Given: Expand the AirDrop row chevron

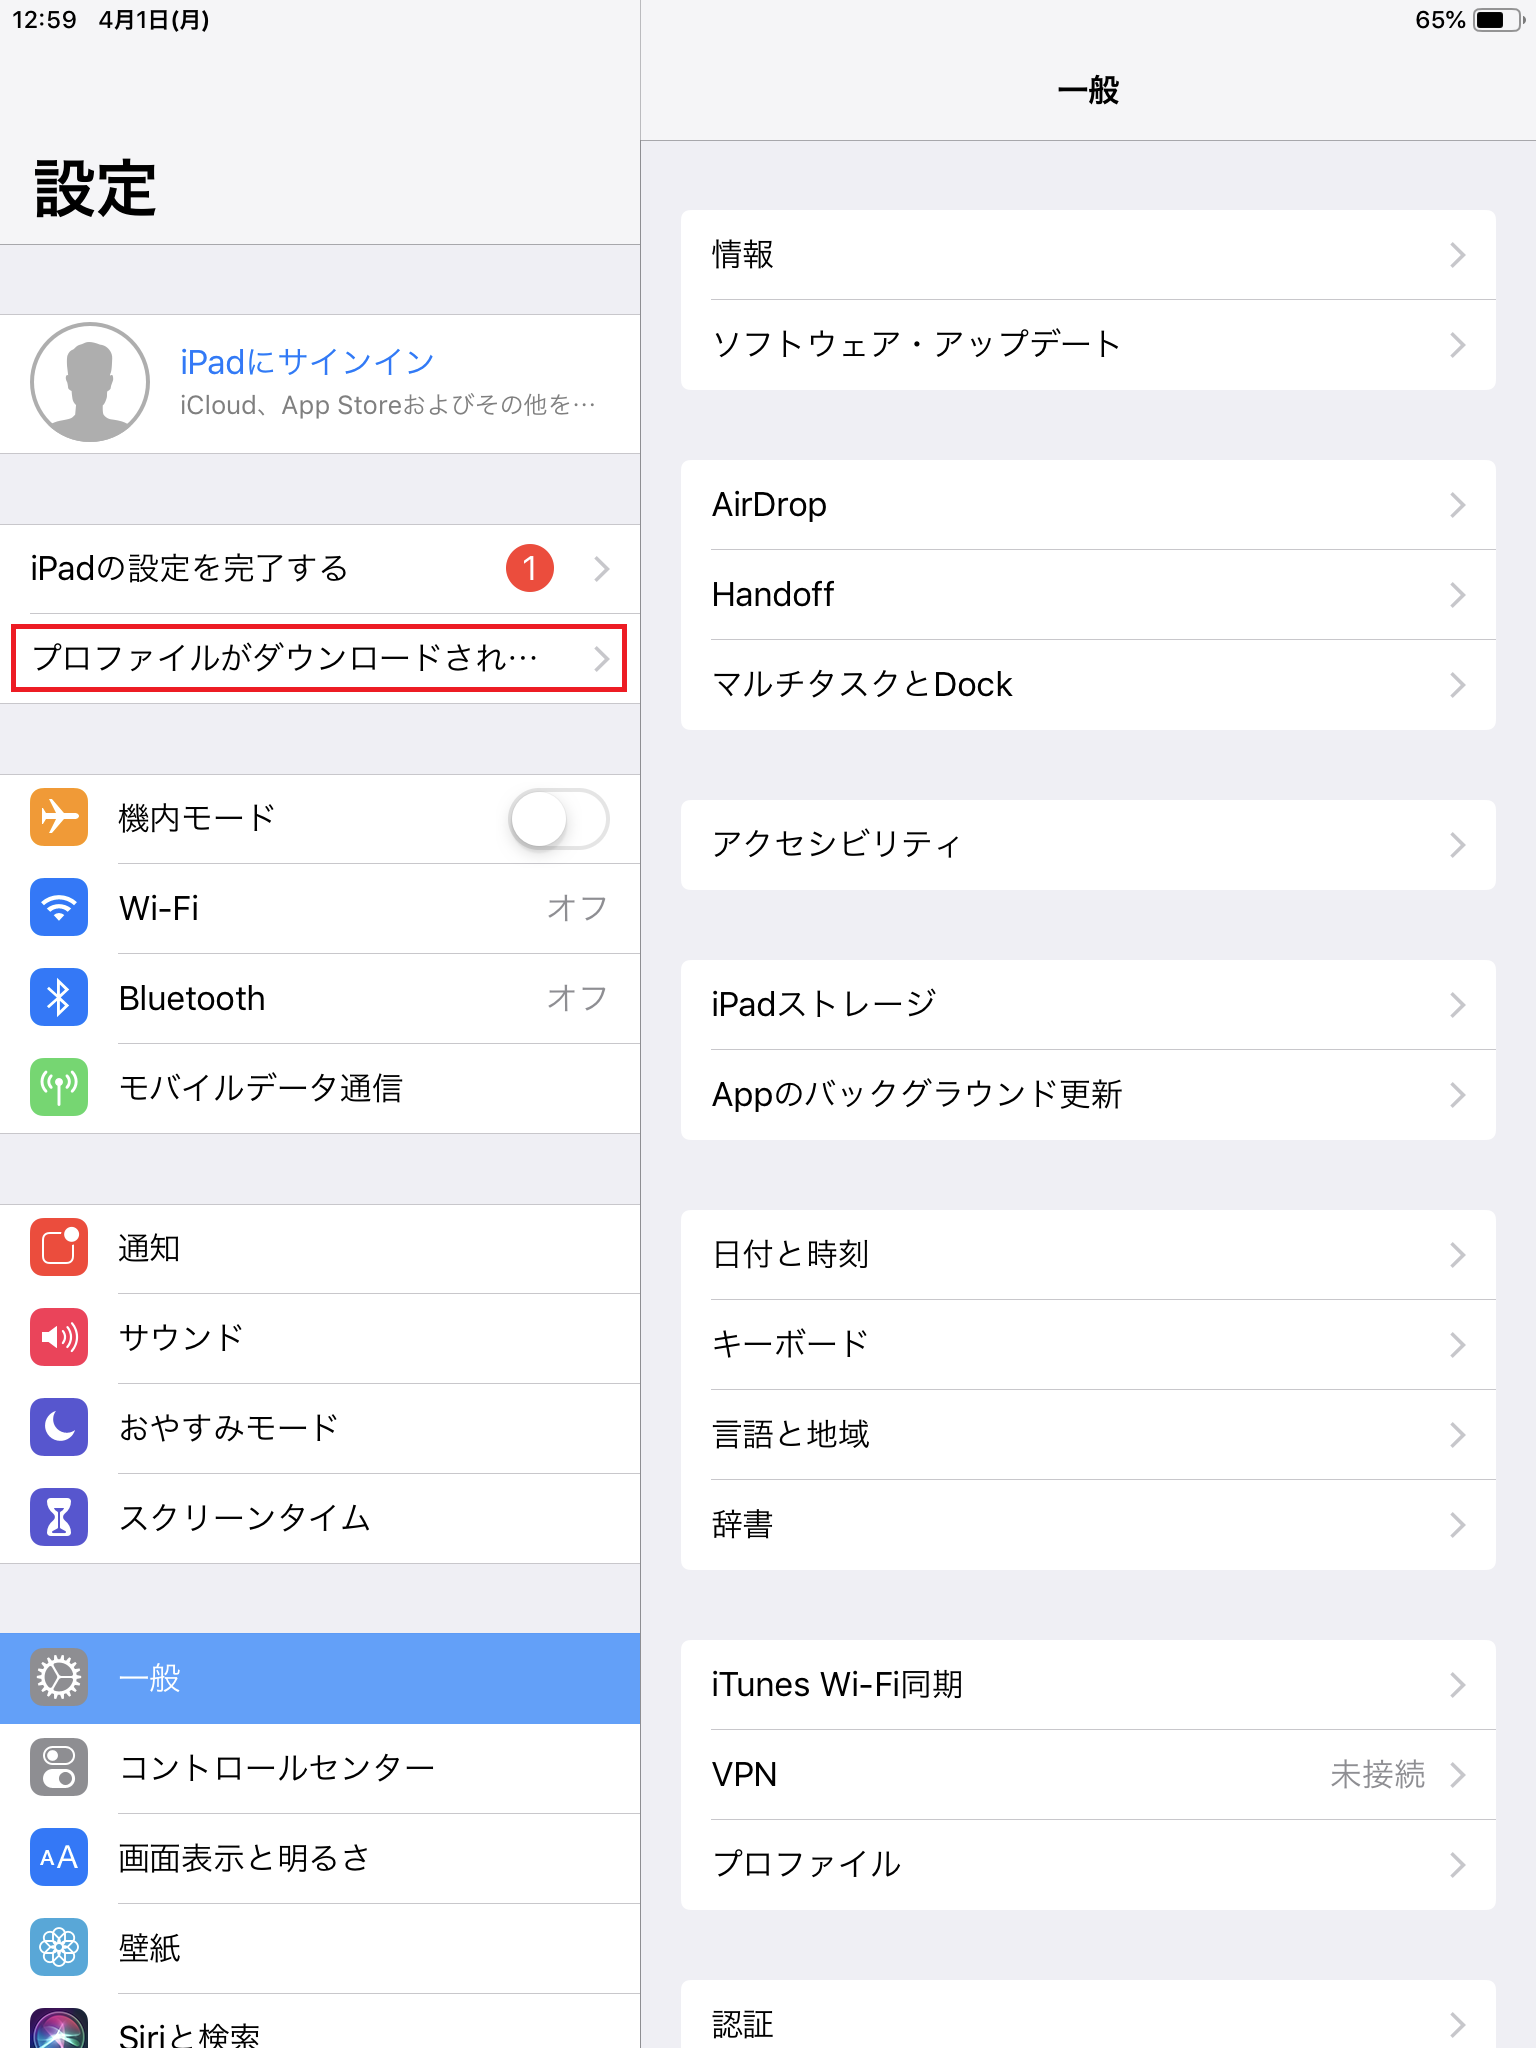Looking at the screenshot, I should tap(1458, 505).
